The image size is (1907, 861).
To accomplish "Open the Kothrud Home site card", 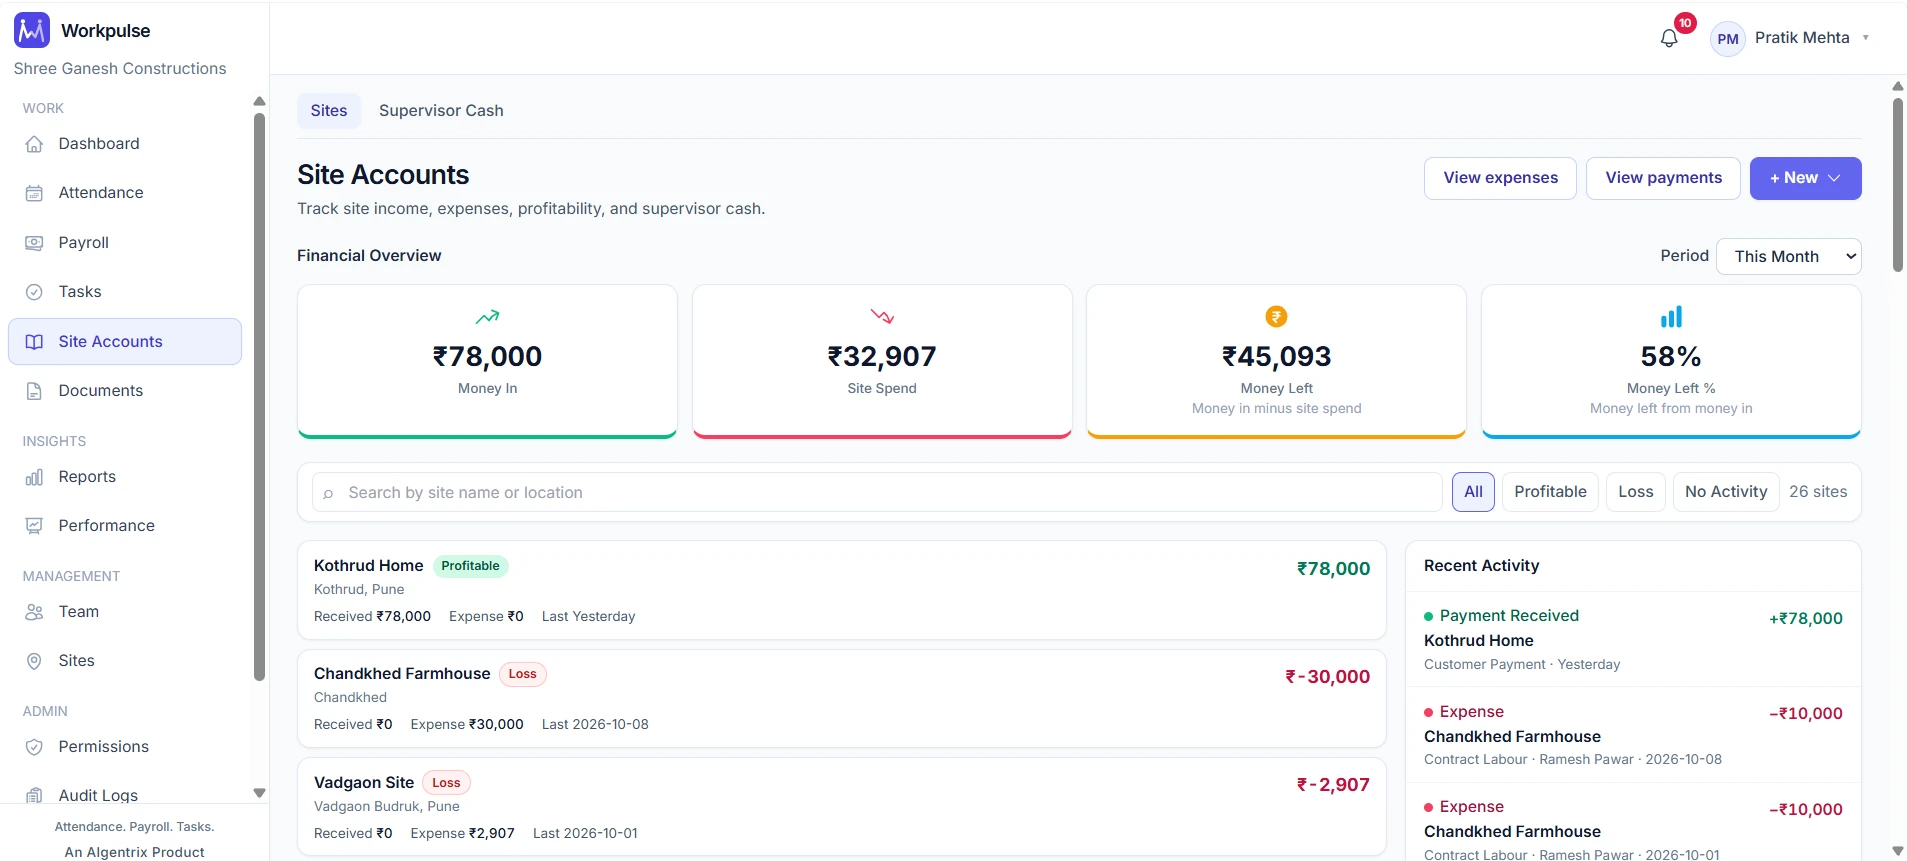I will coord(841,590).
